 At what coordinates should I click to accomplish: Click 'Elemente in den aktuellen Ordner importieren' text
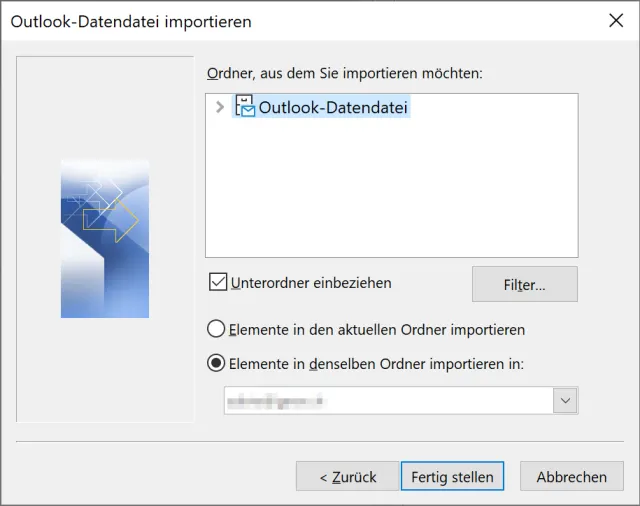click(x=377, y=329)
